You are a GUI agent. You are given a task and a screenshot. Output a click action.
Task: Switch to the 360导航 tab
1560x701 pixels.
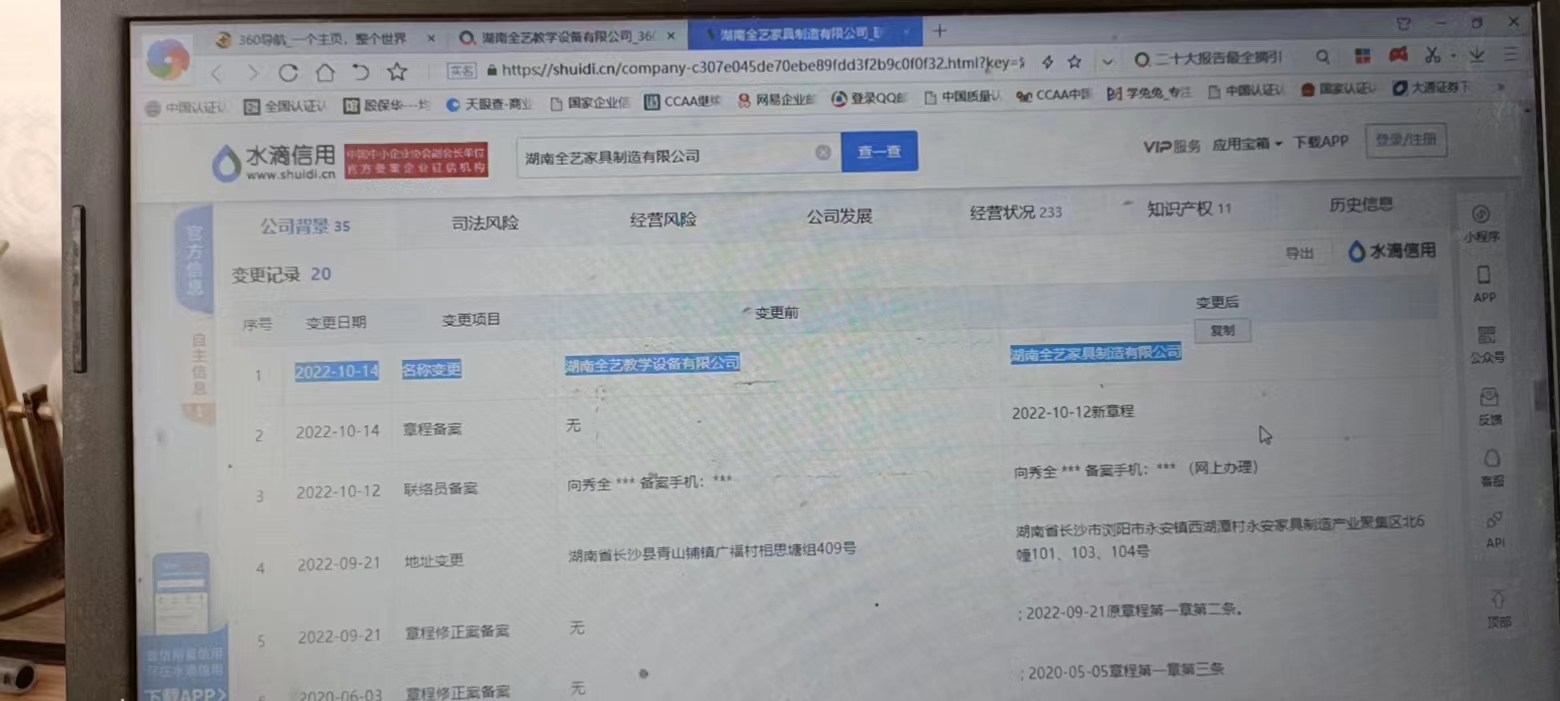[322, 39]
